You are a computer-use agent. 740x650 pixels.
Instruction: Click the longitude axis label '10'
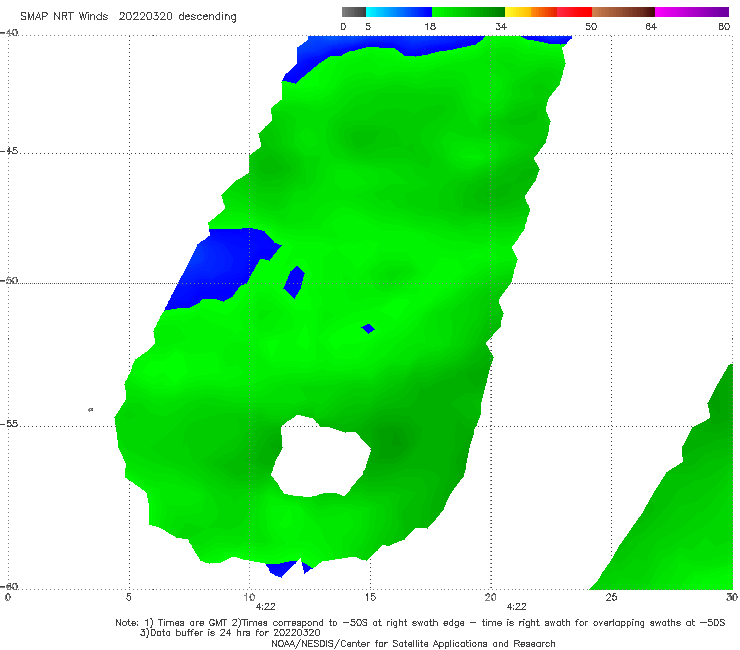coord(249,597)
